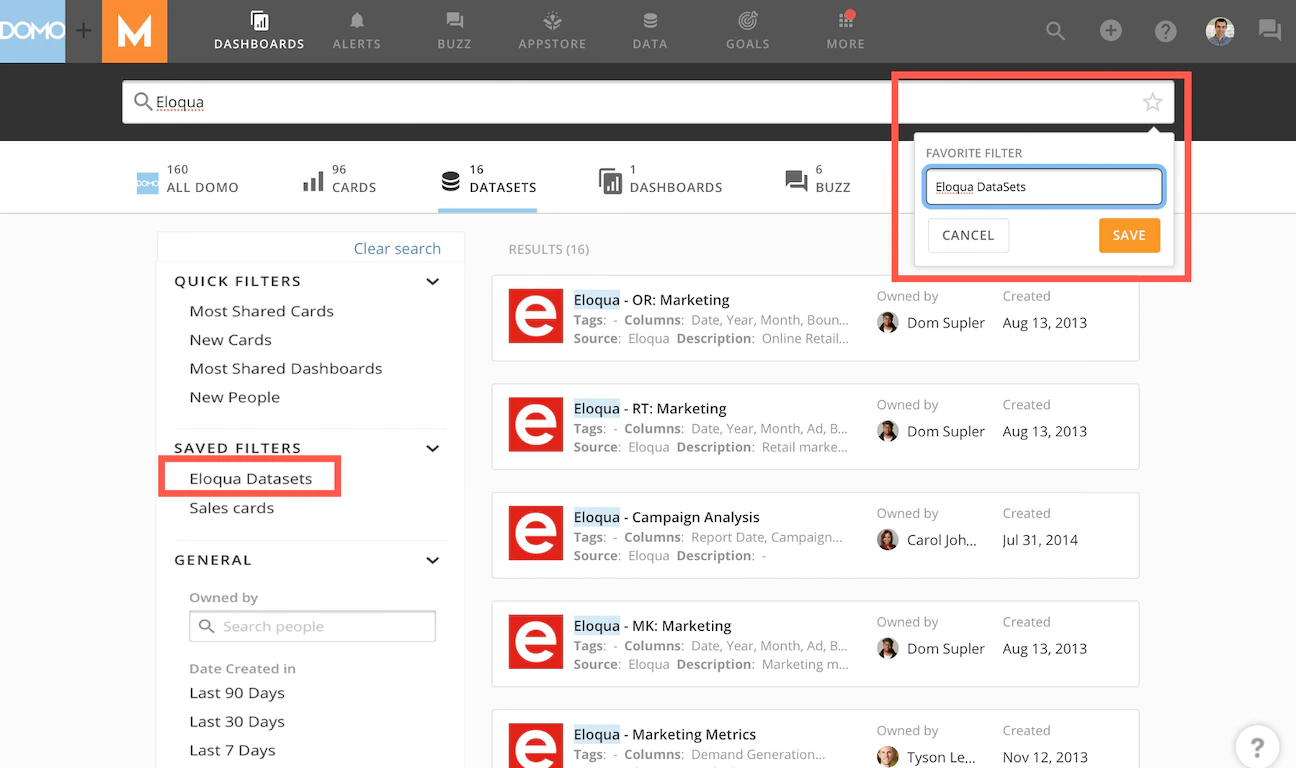Open the Buzz chat in top navigation
1296x768 pixels.
point(455,30)
